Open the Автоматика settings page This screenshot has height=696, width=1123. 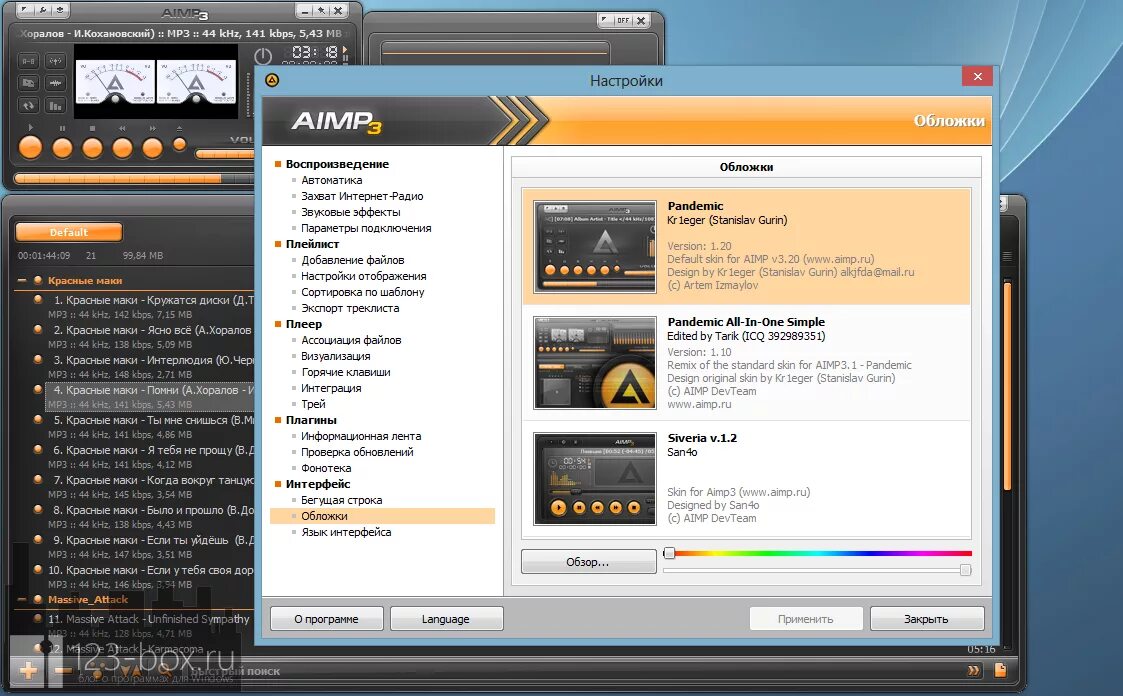click(x=332, y=180)
